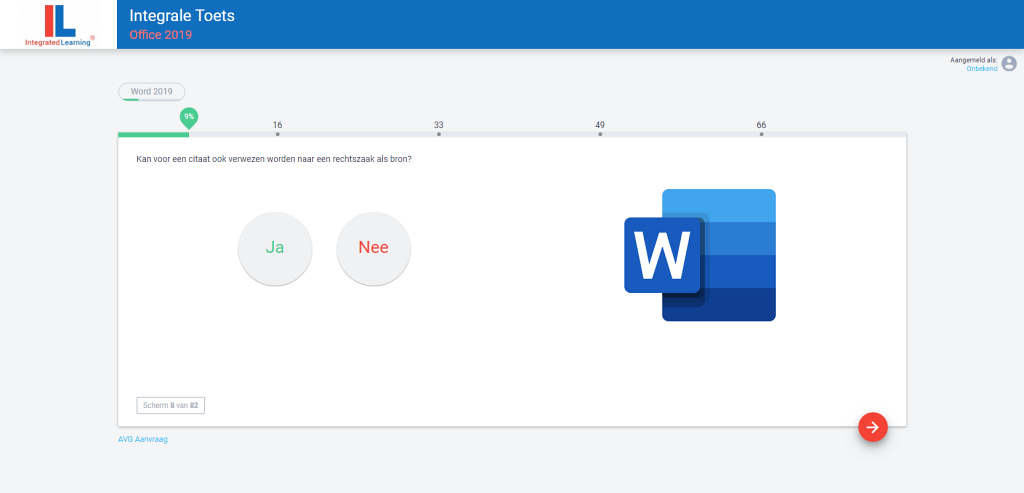Open the user account avatar icon
The height and width of the screenshot is (493, 1024).
pyautogui.click(x=1009, y=64)
